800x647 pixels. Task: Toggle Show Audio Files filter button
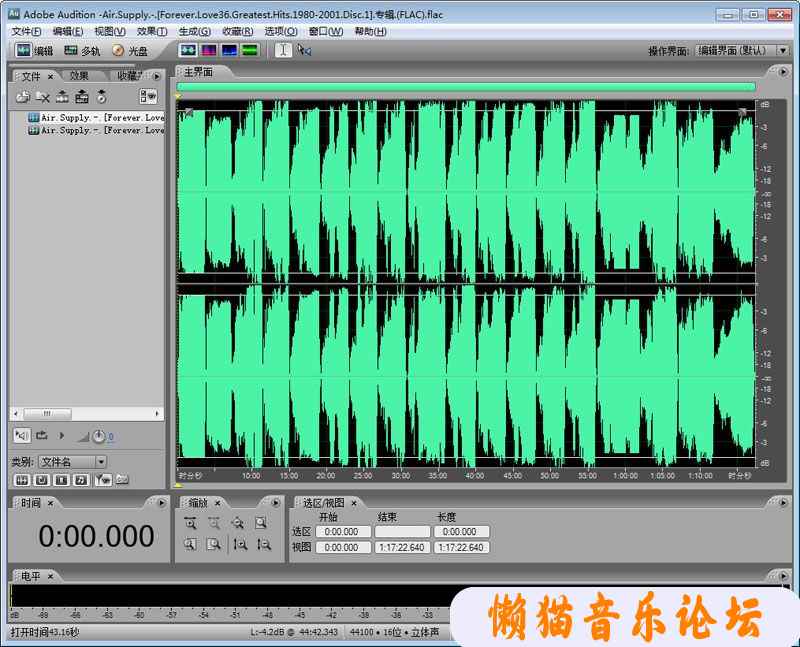click(x=22, y=480)
